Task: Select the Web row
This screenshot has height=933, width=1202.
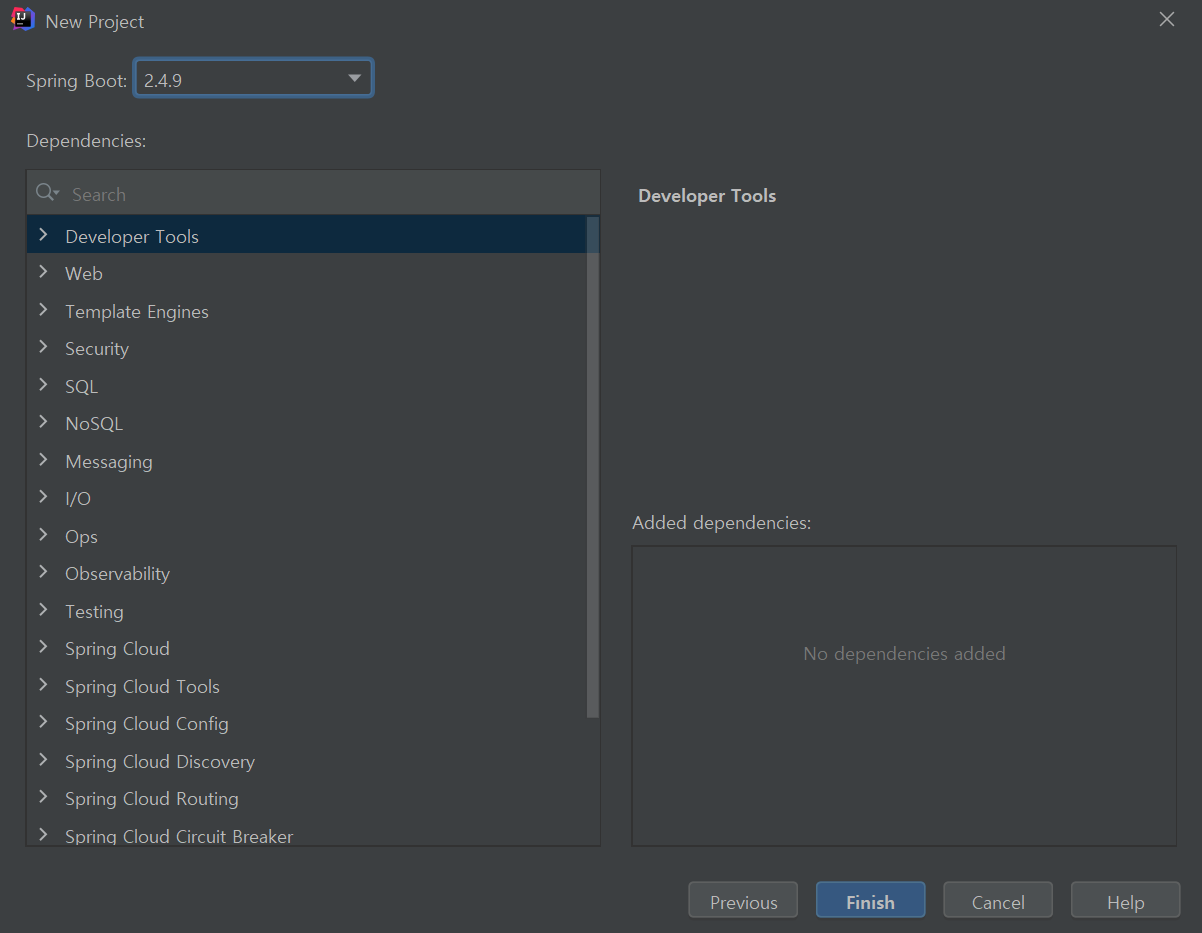Action: pyautogui.click(x=307, y=273)
